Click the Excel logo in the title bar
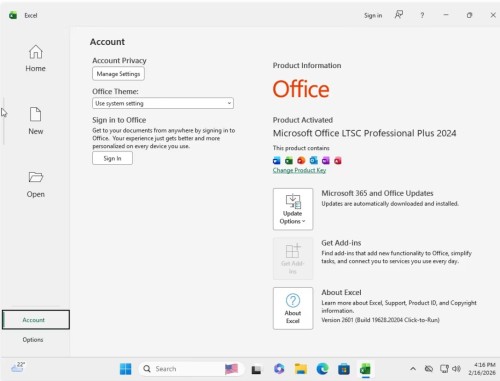Viewport: 500px width, 381px height. (x=13, y=15)
